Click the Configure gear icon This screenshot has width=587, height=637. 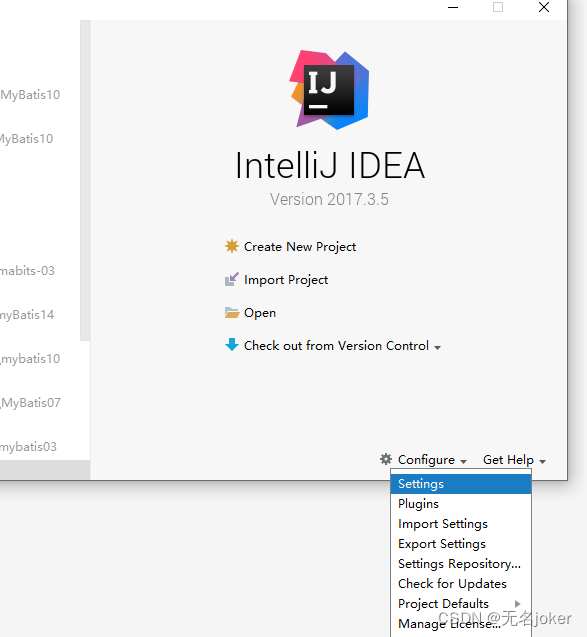[x=386, y=459]
